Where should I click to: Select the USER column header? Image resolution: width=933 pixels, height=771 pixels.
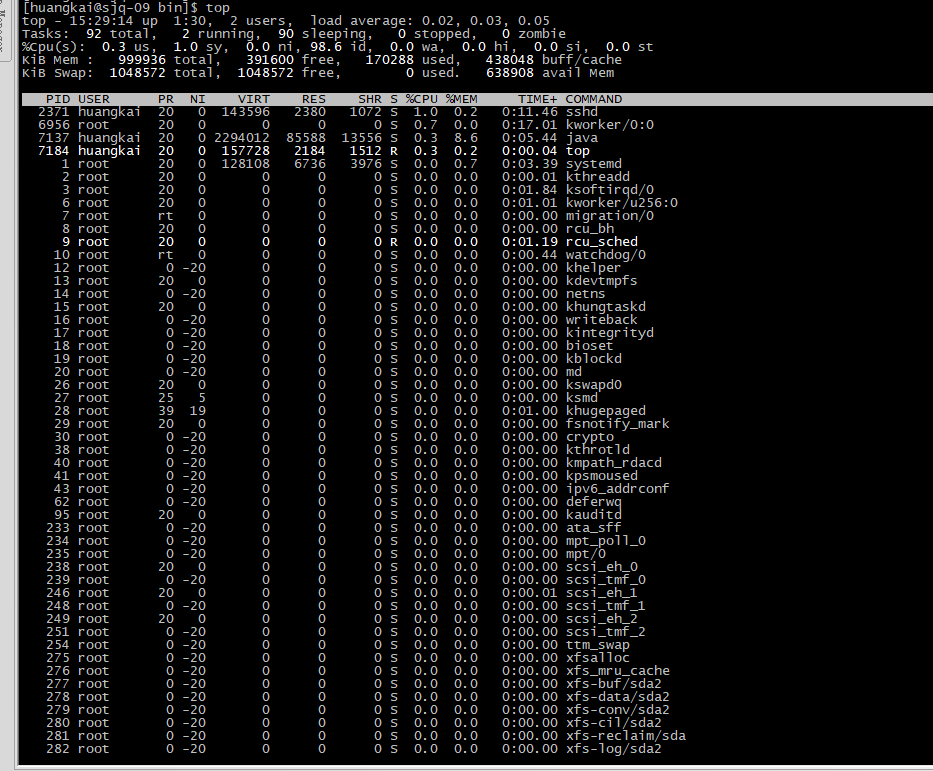[94, 99]
